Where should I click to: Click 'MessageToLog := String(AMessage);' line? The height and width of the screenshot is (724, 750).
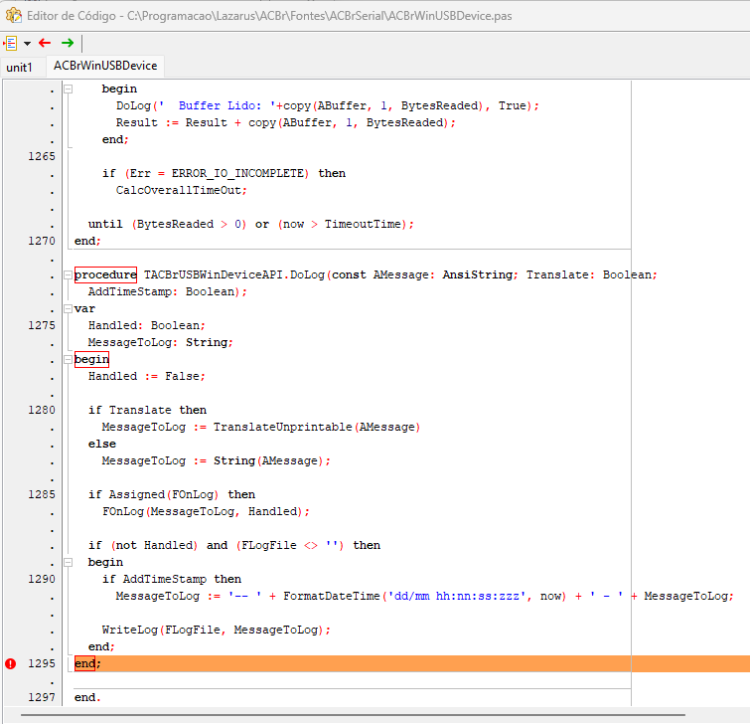click(x=216, y=461)
